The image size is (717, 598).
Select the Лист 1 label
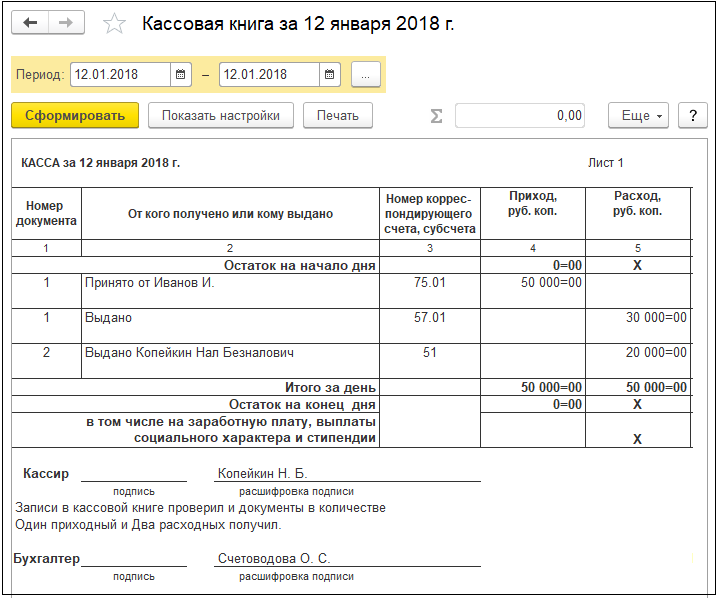tap(605, 163)
